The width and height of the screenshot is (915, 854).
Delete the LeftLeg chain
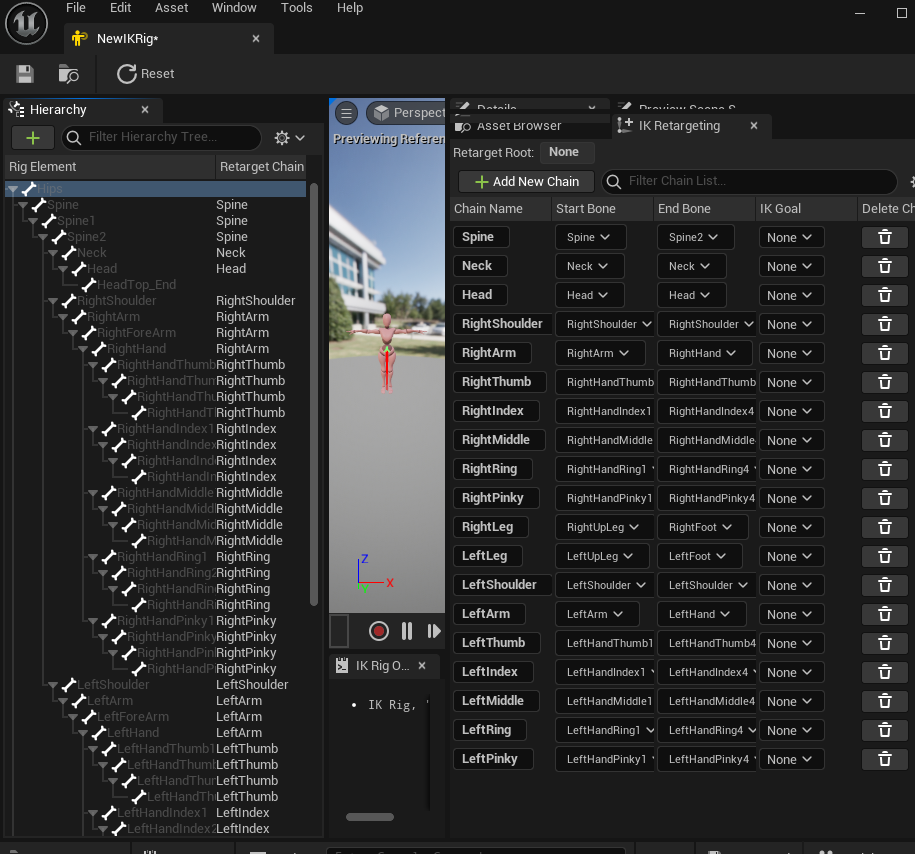pyautogui.click(x=885, y=556)
